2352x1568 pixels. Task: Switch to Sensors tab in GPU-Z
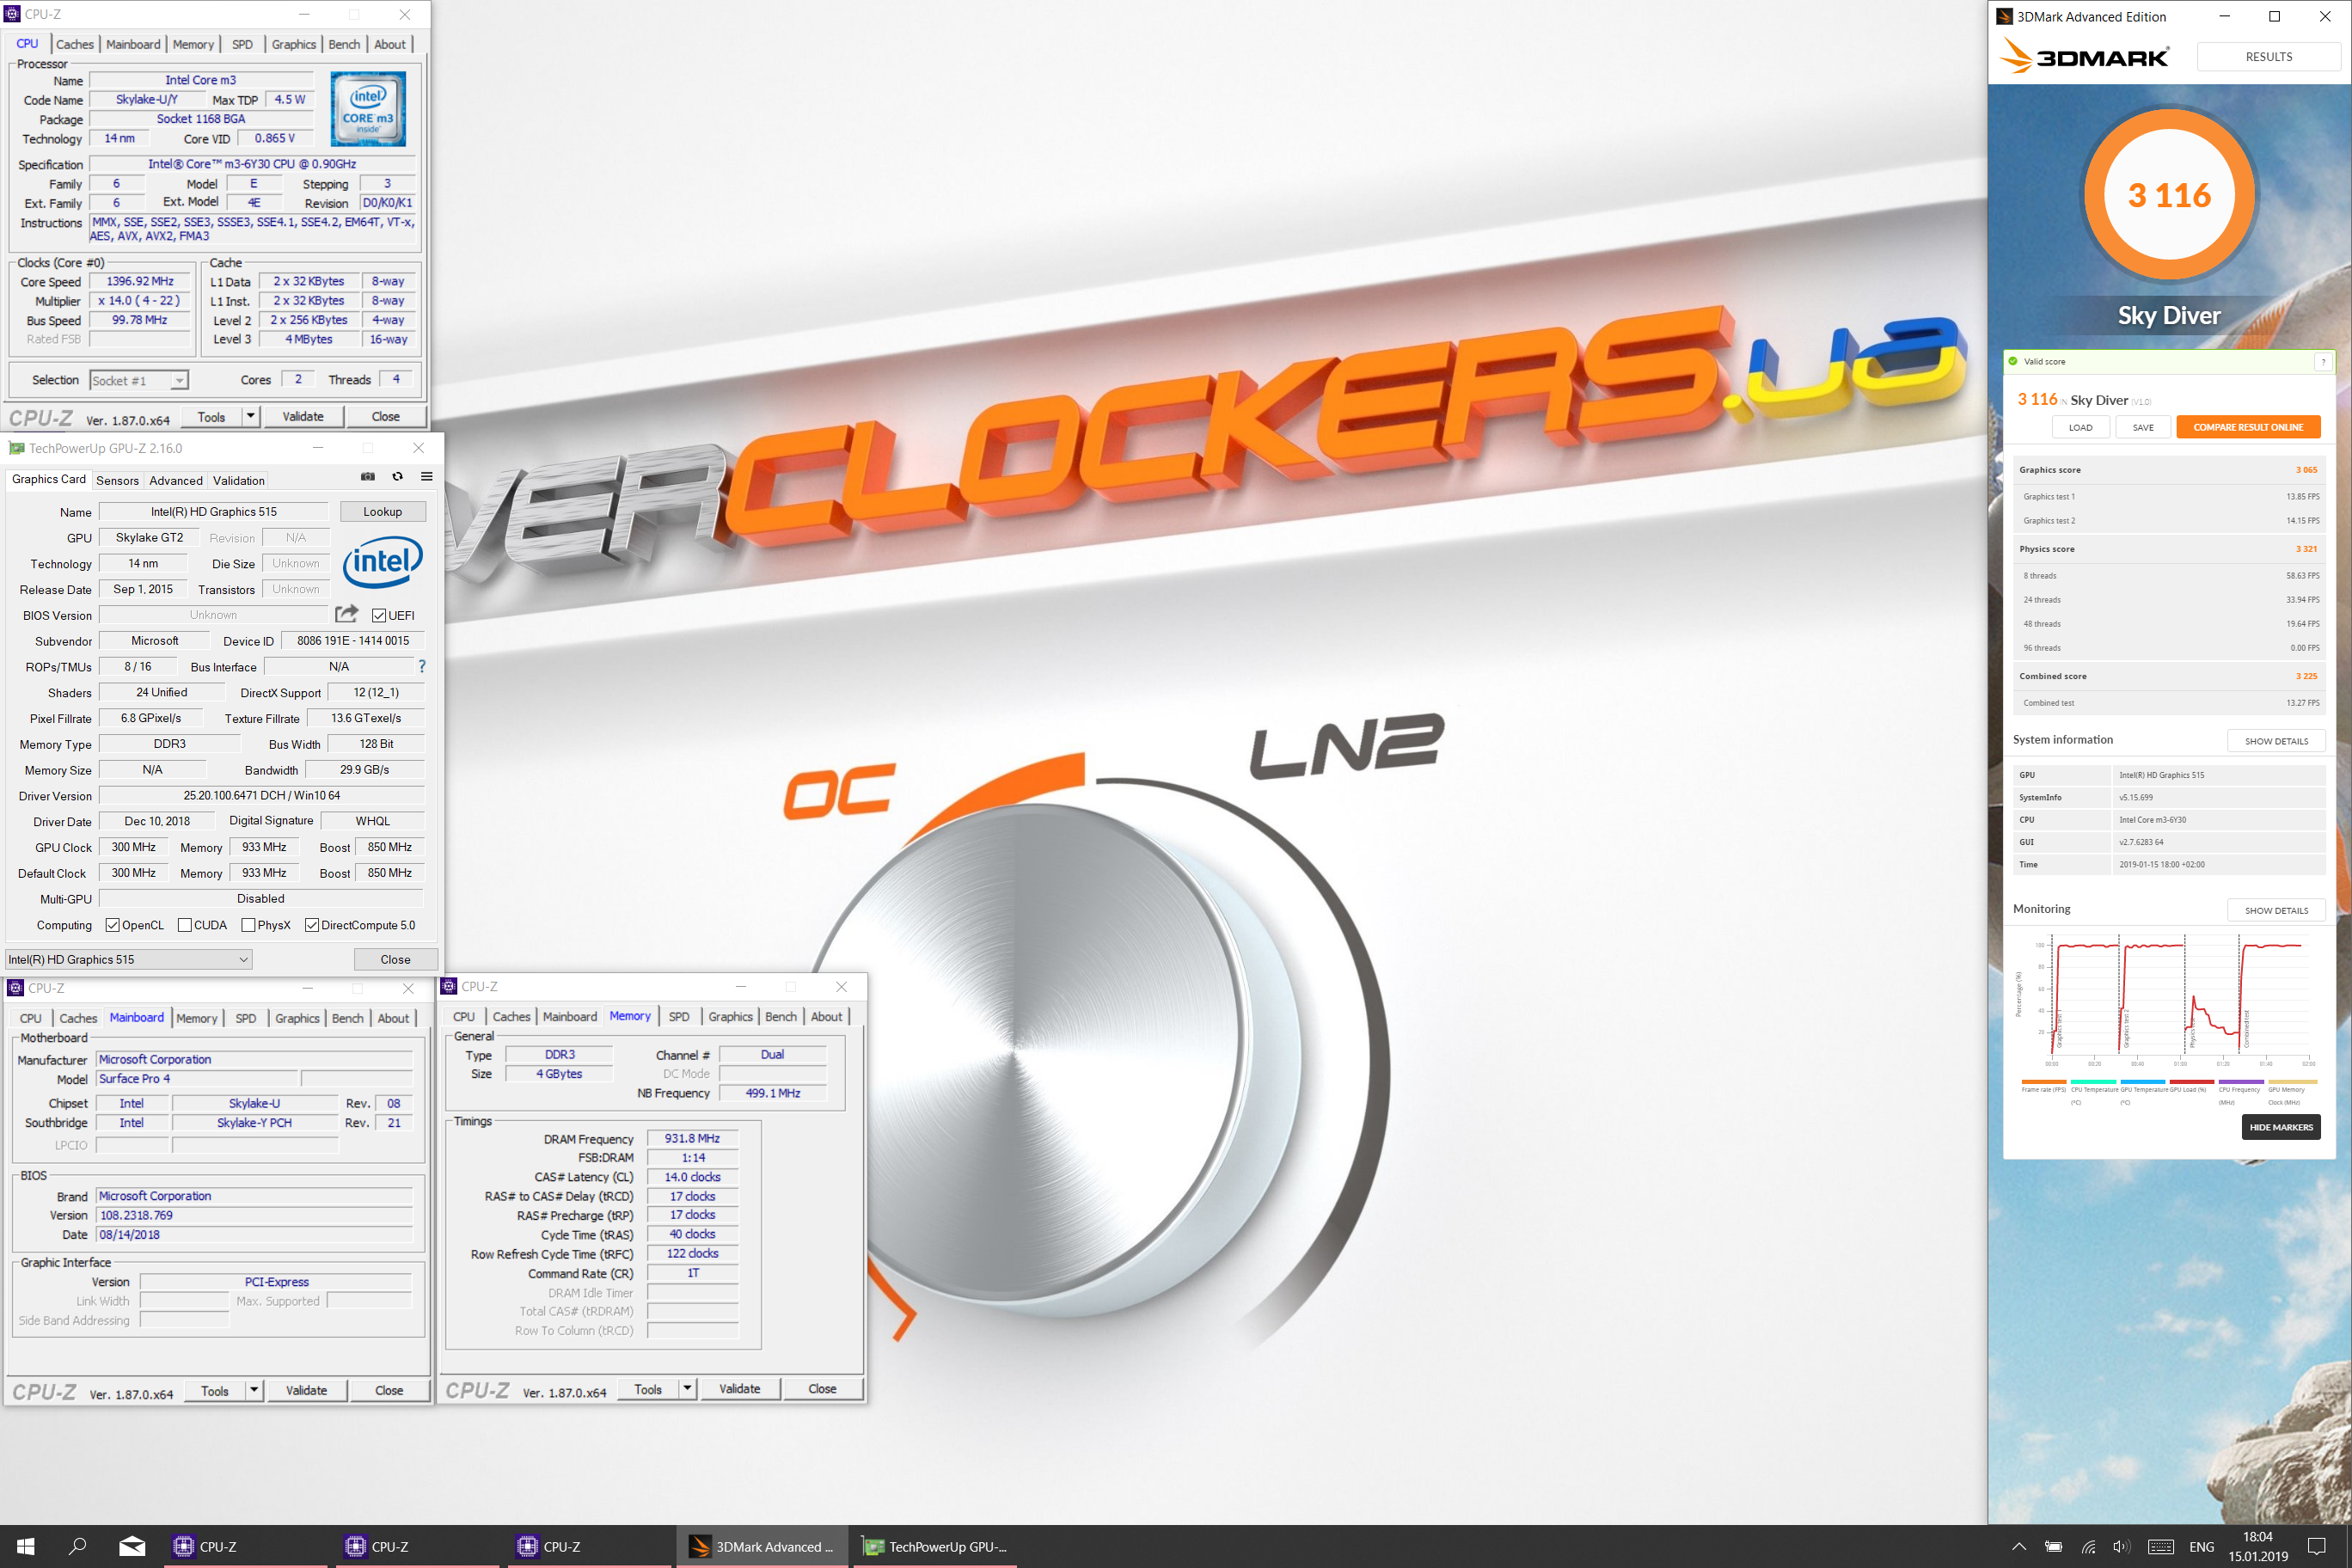[x=117, y=480]
